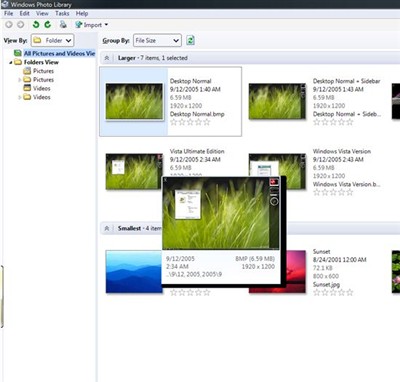Expand the second Videos folder arrow
This screenshot has width=400, height=382.
[20, 97]
